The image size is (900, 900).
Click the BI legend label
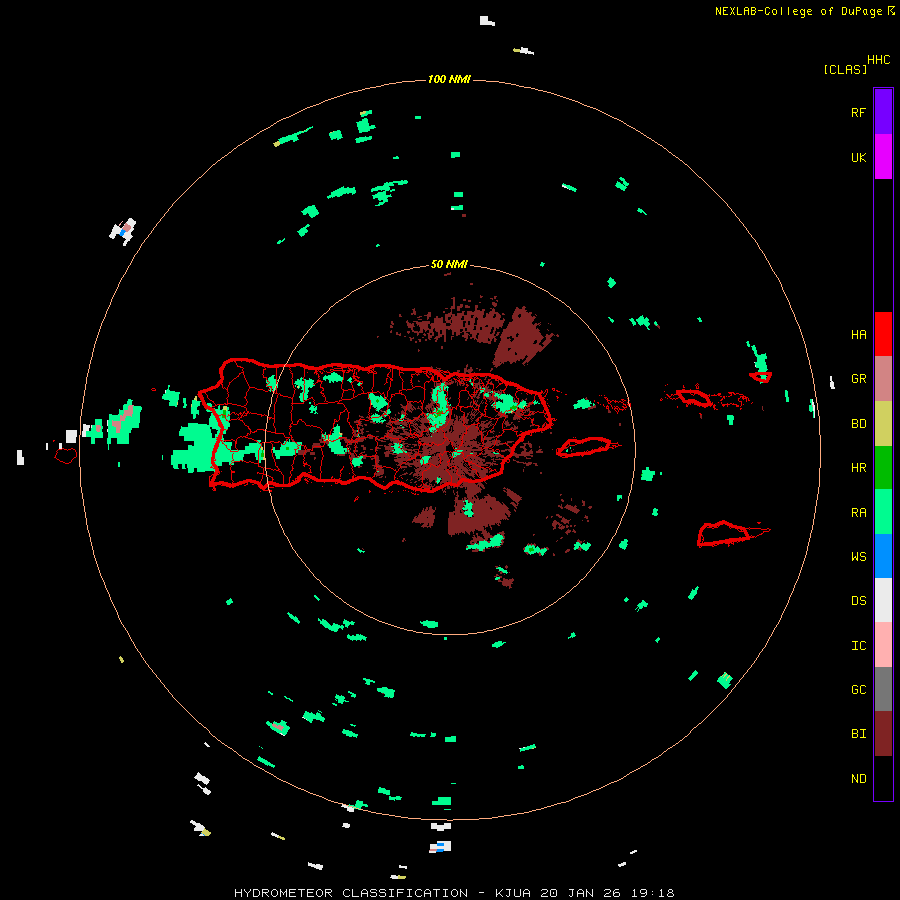858,734
